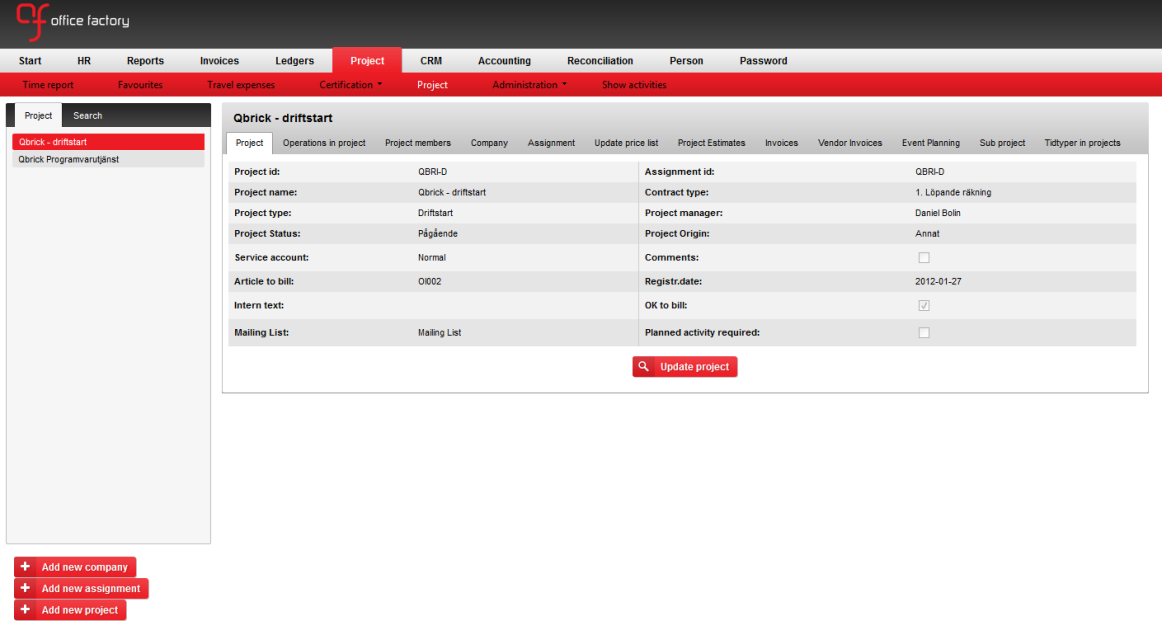Image resolution: width=1162 pixels, height=635 pixels.
Task: Select the Project main menu tab
Action: point(367,61)
